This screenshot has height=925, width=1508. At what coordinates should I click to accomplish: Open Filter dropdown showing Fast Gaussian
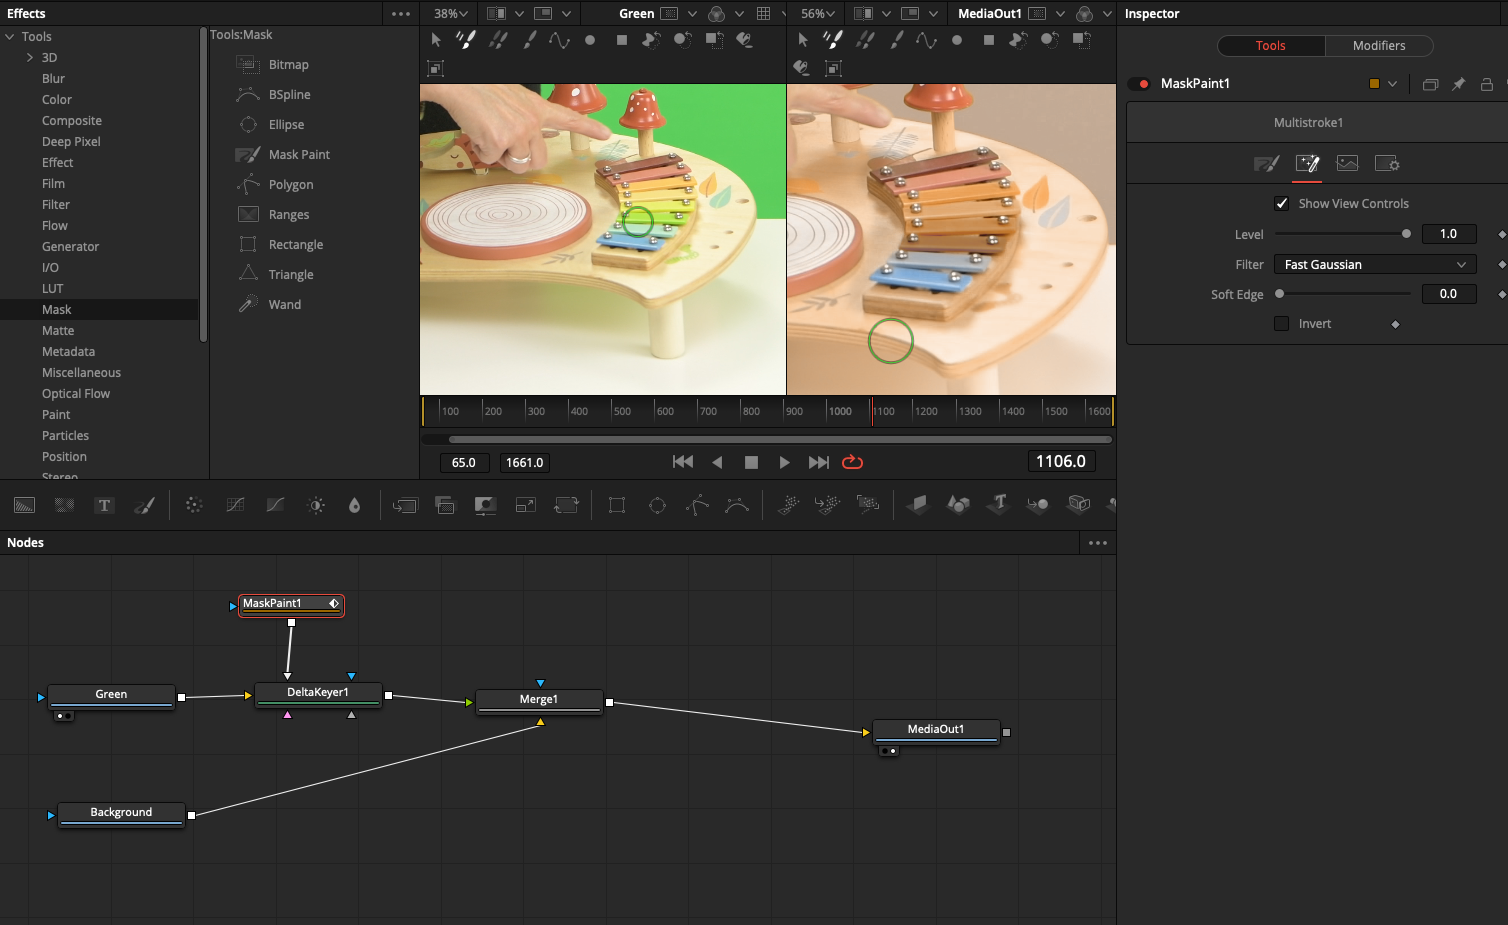click(x=1375, y=264)
